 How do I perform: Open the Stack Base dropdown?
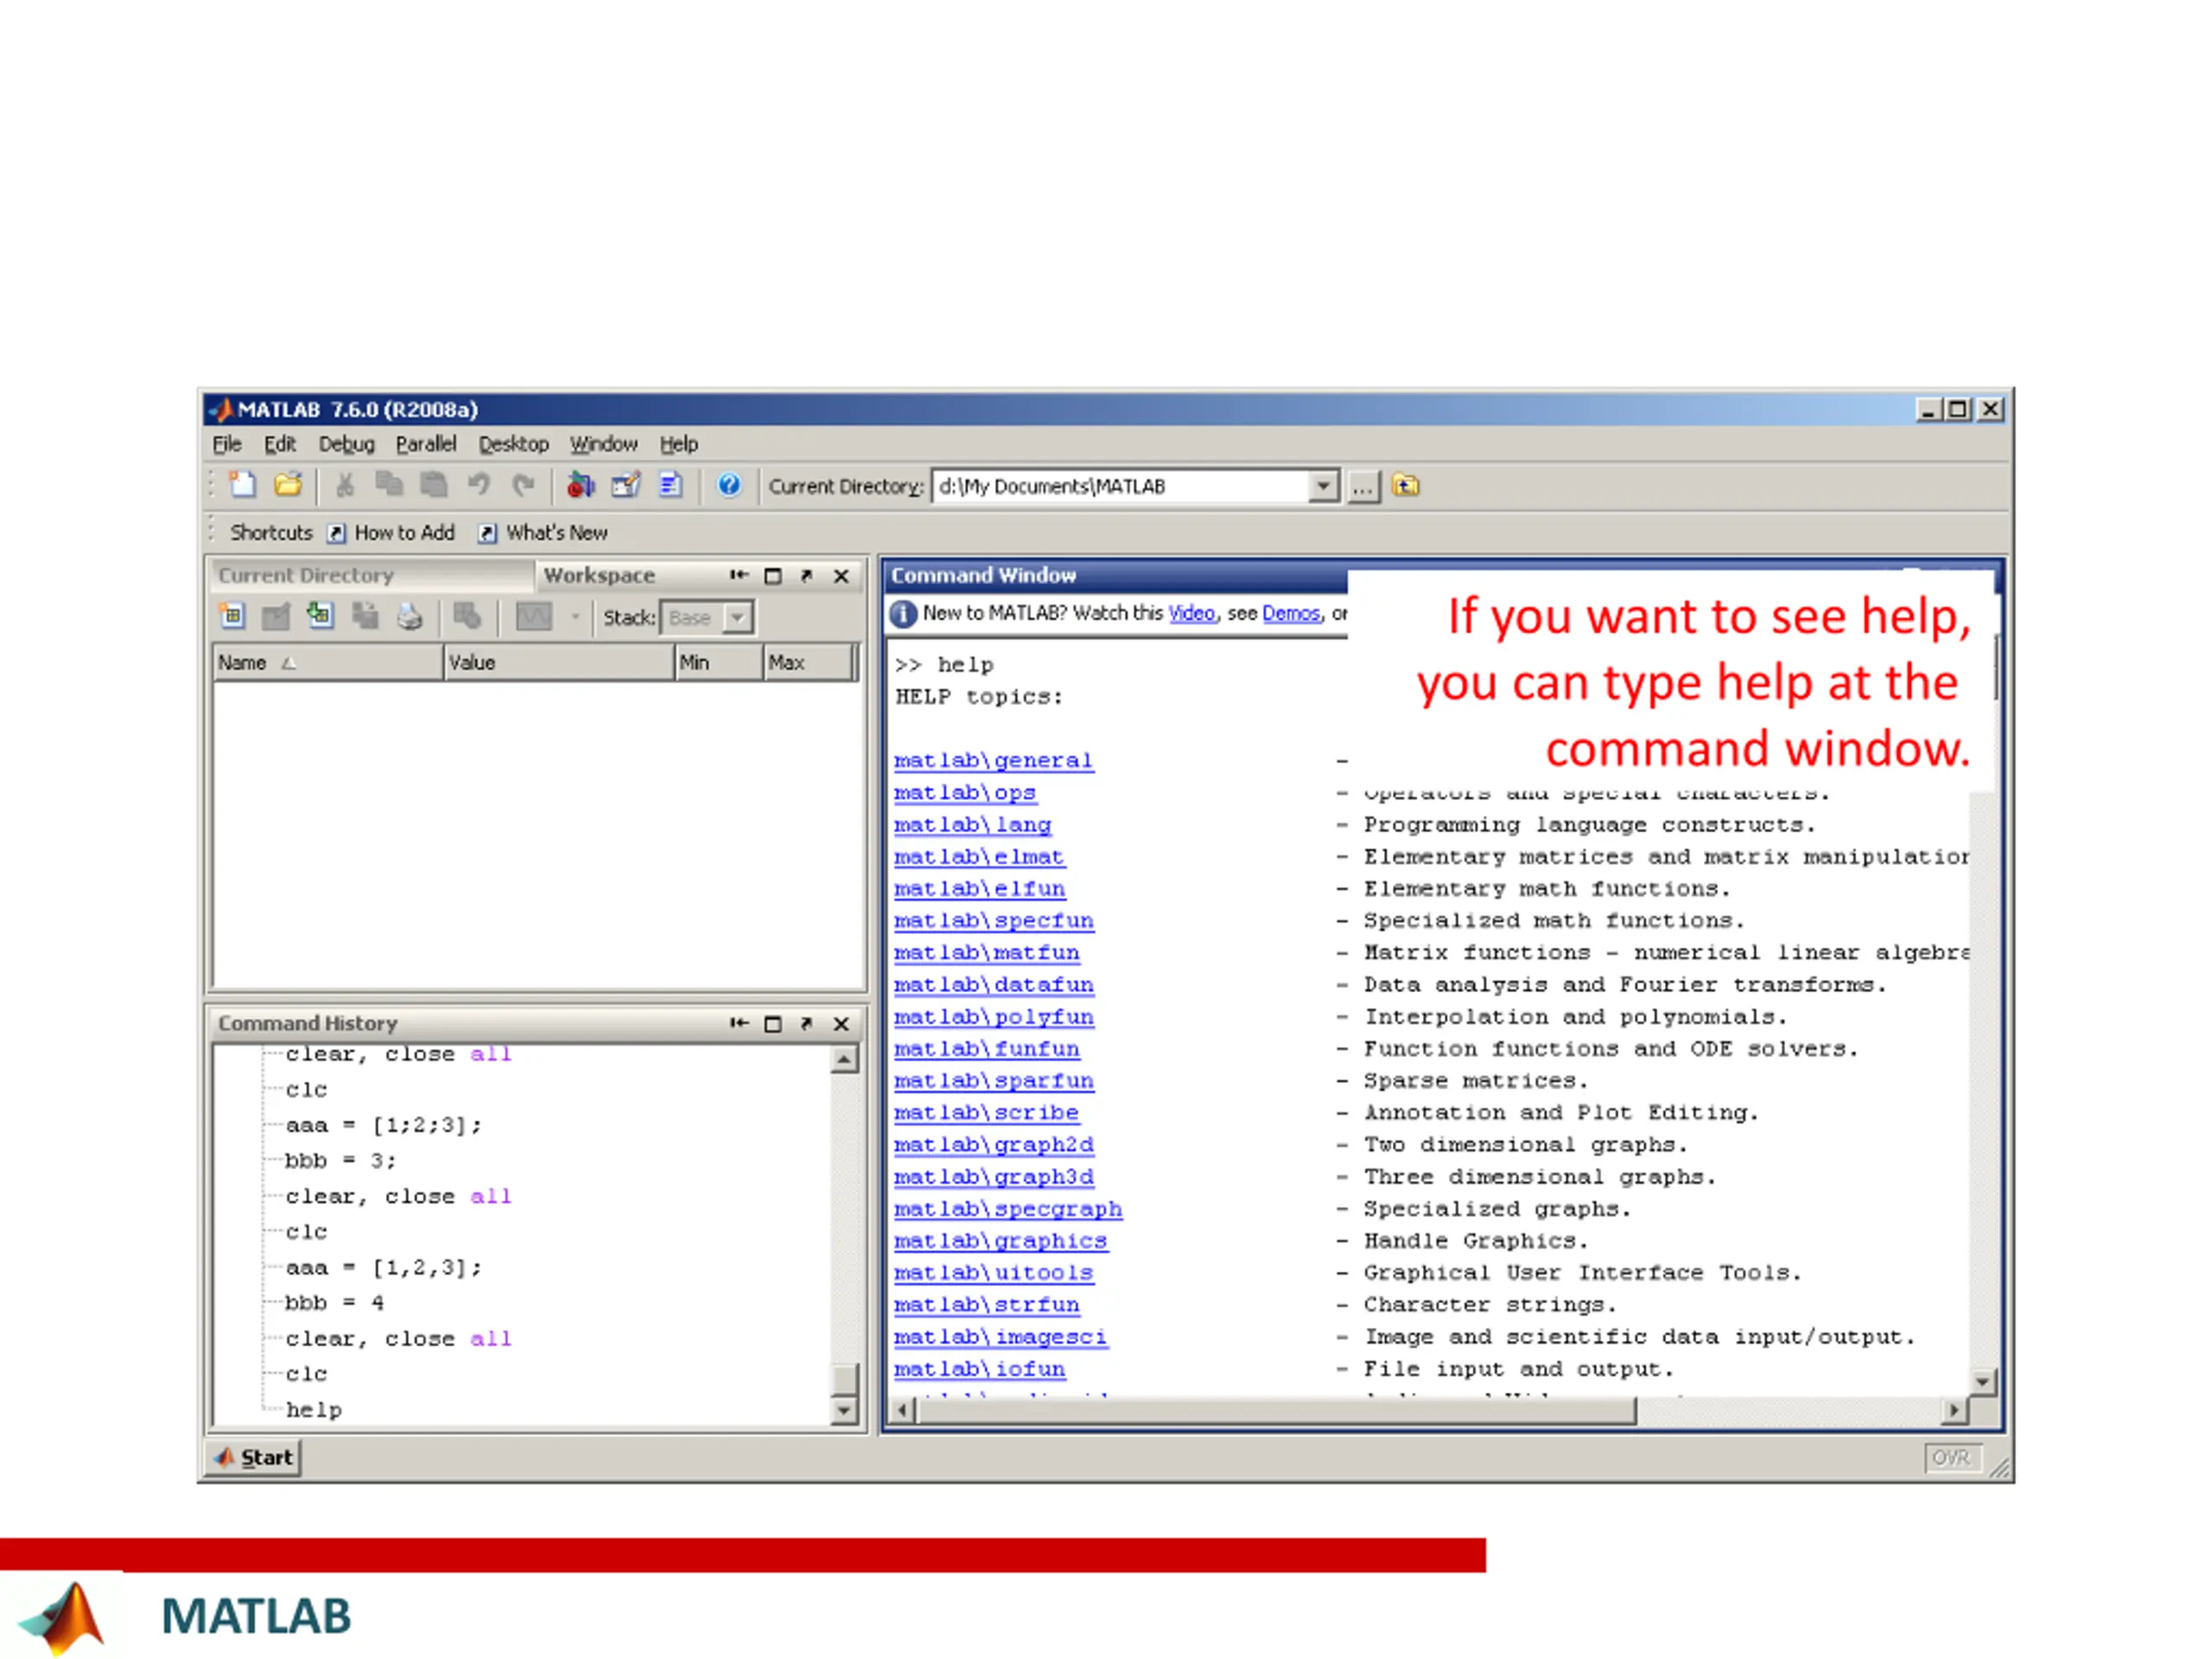(x=737, y=618)
